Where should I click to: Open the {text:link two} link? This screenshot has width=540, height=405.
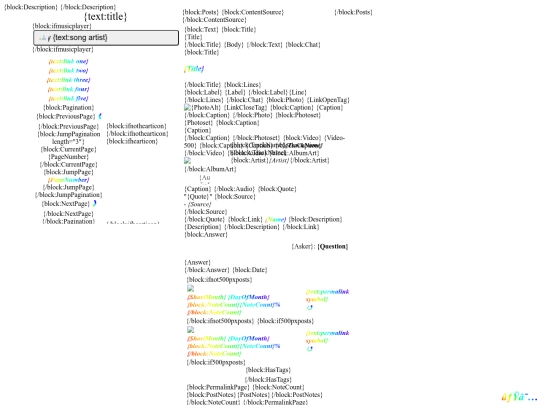pos(69,71)
